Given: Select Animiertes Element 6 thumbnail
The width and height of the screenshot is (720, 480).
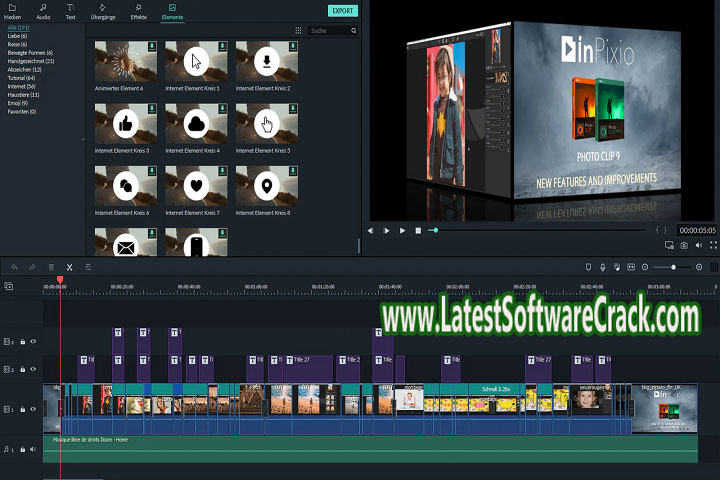Looking at the screenshot, I should tap(126, 61).
